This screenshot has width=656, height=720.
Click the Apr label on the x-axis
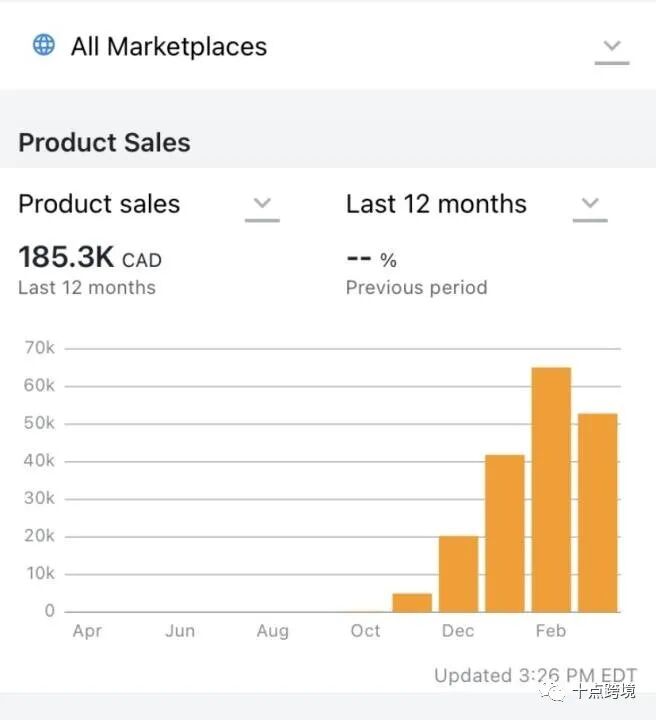coord(87,631)
